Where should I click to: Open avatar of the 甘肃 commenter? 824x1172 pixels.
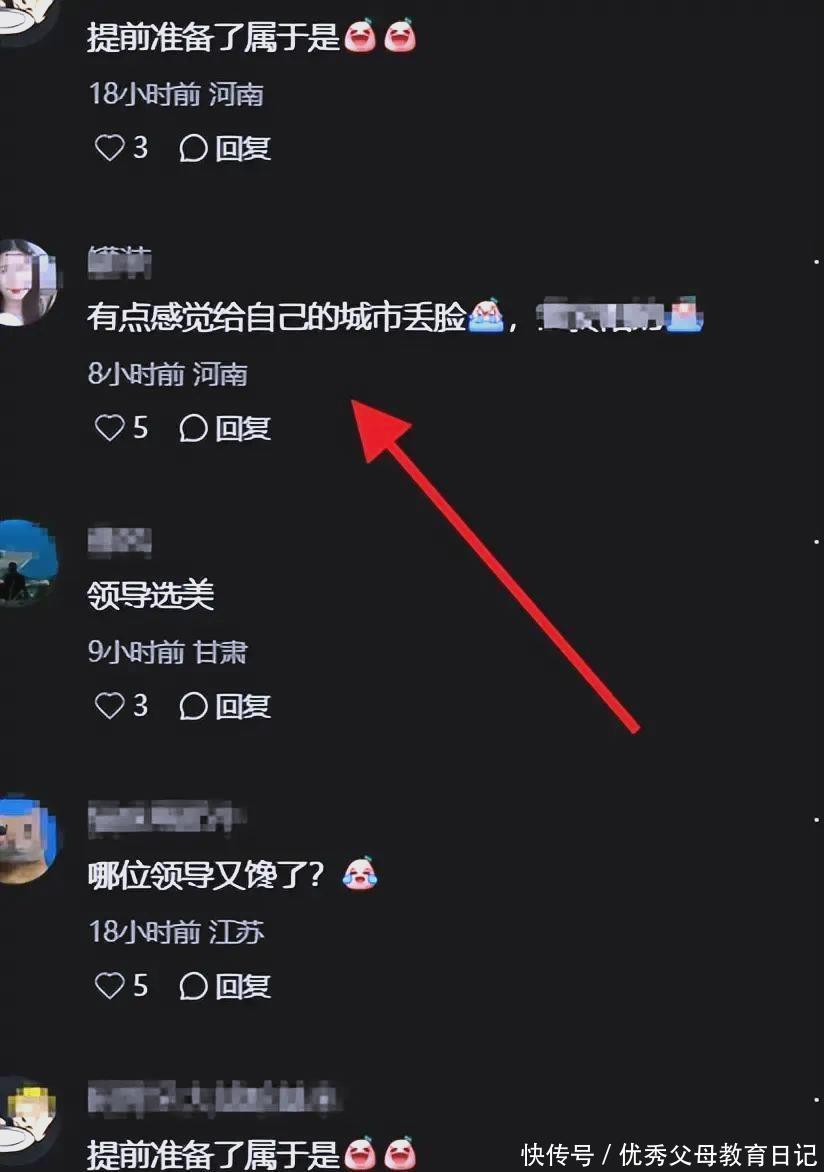(x=26, y=562)
